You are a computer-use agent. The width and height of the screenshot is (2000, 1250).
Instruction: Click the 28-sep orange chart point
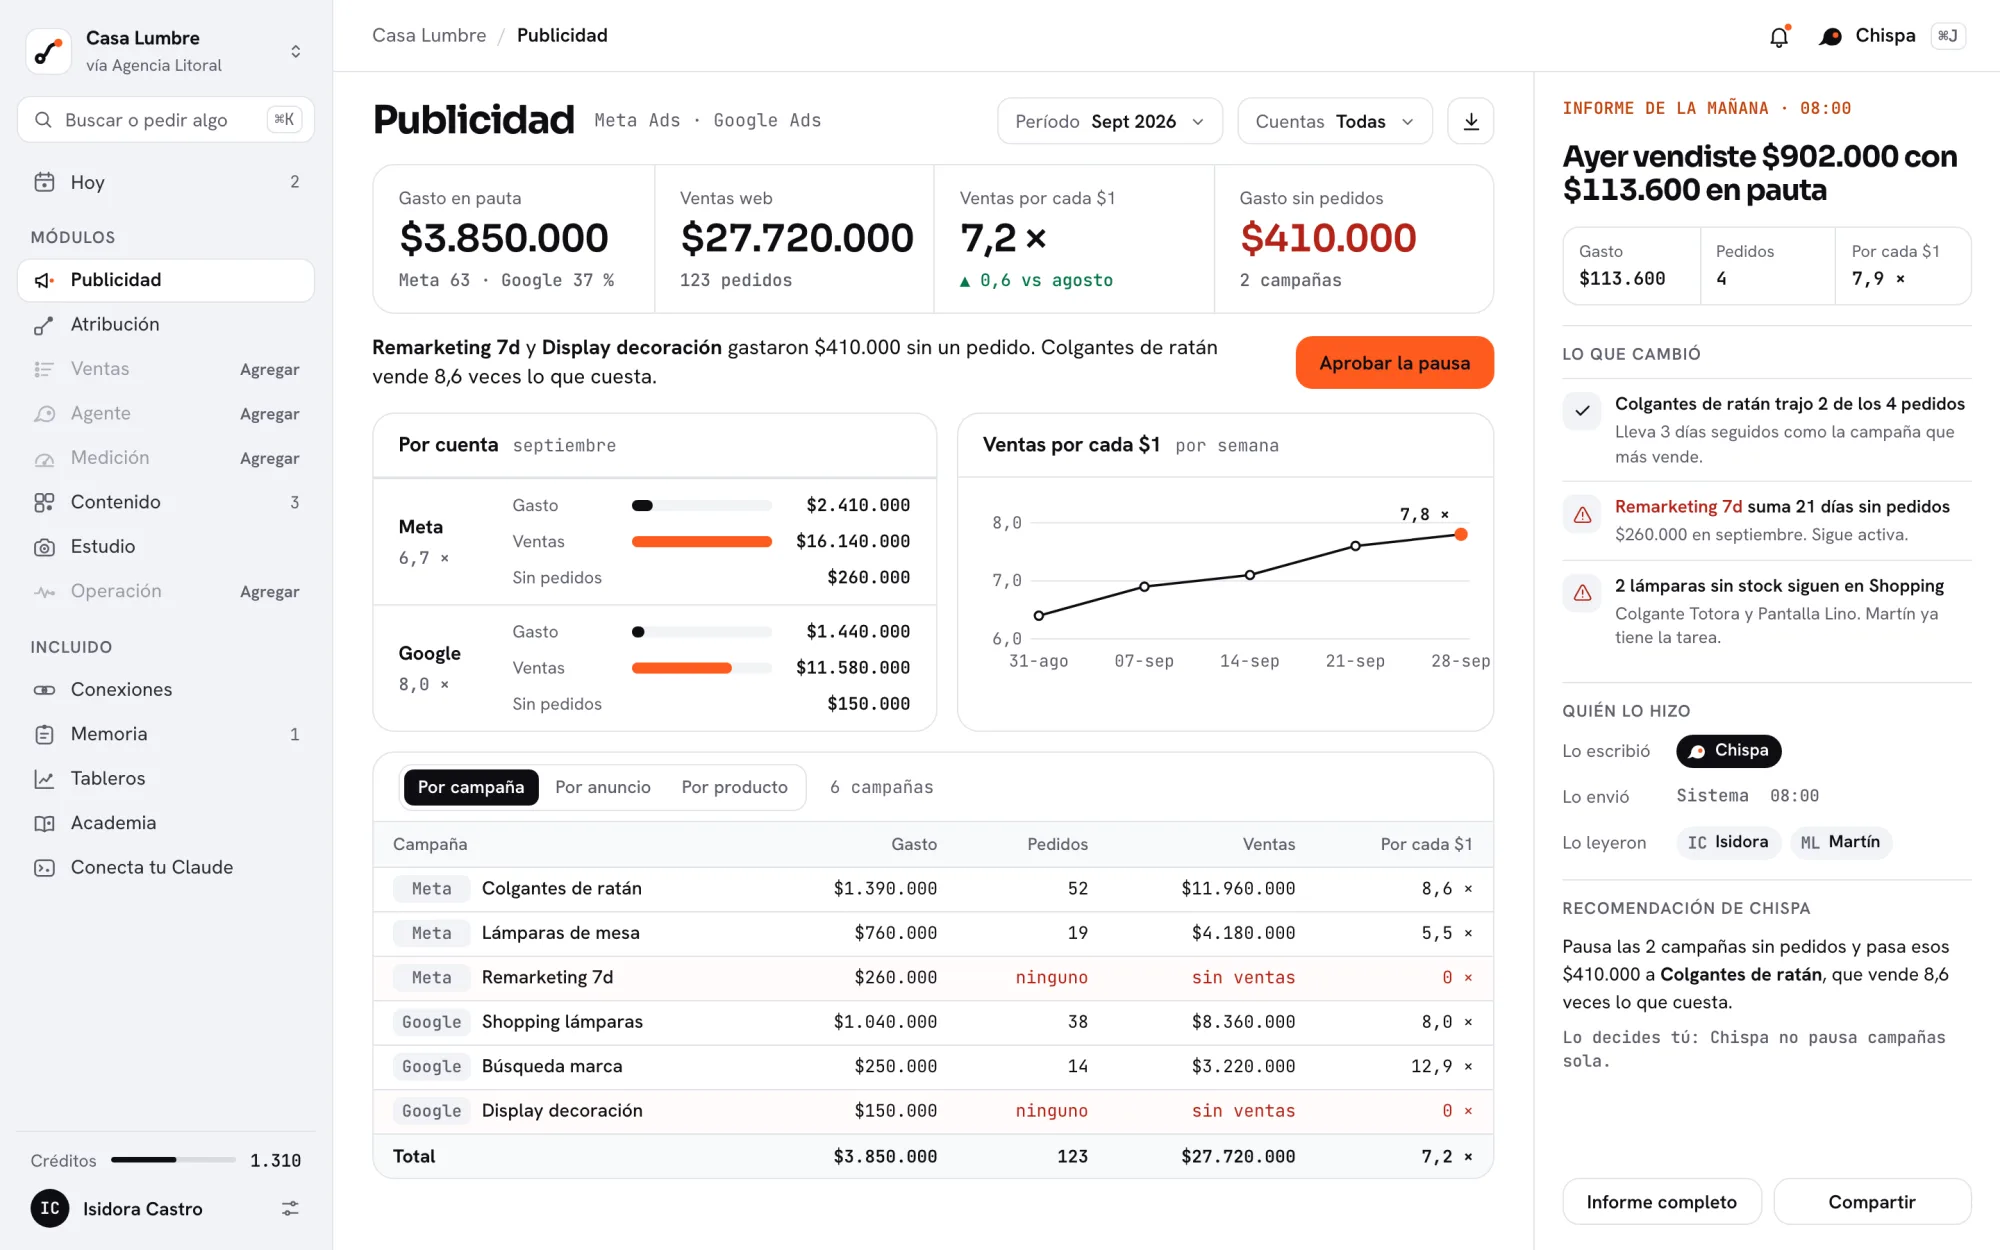1461,534
